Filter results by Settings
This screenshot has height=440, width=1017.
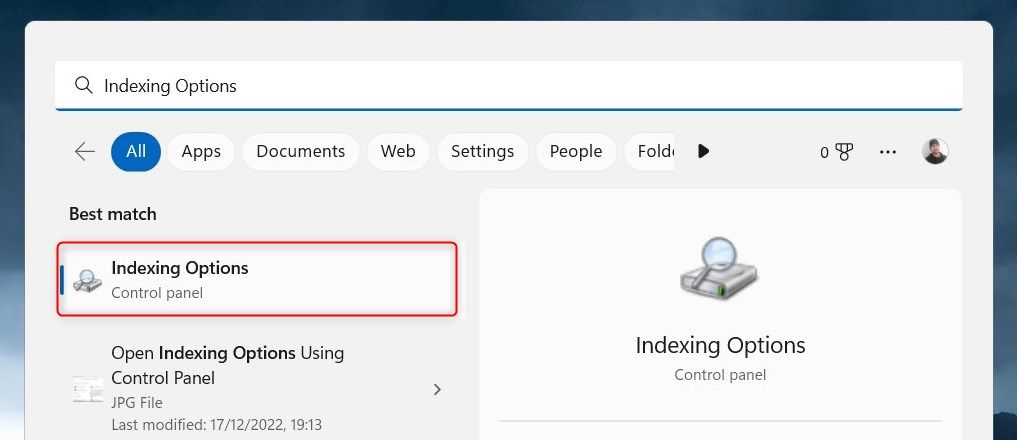pos(482,151)
